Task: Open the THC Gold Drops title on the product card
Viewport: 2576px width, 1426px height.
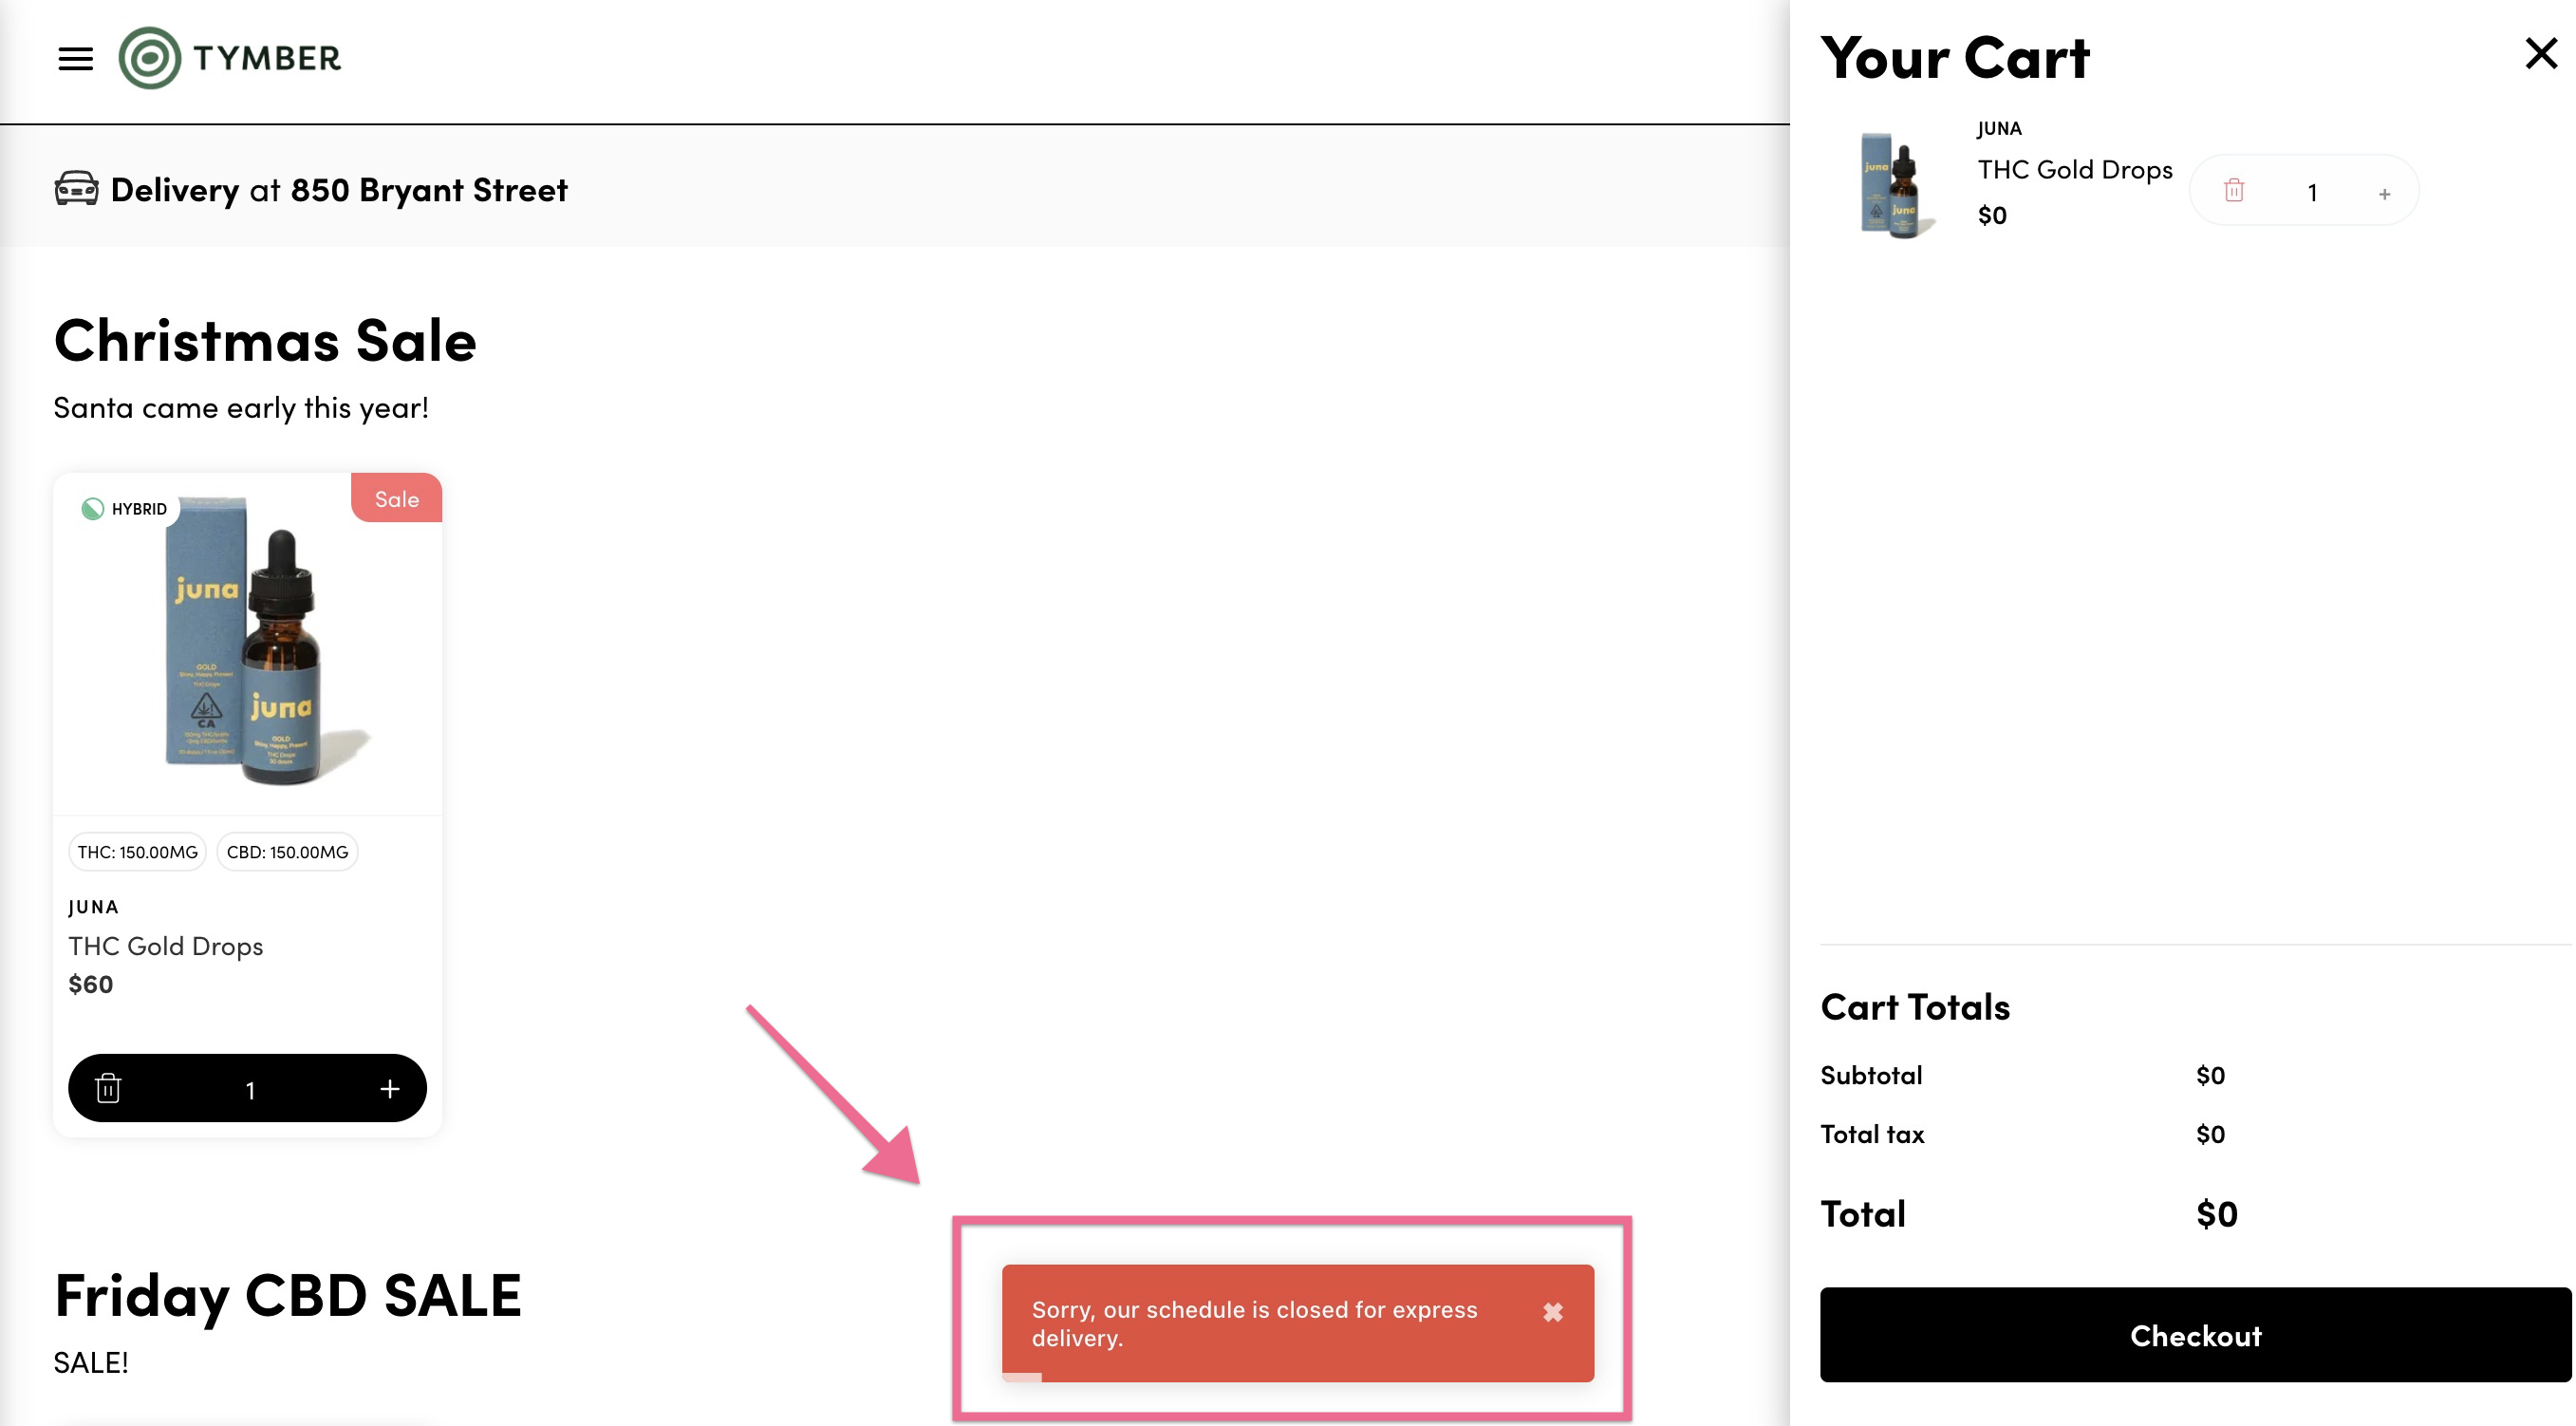Action: tap(166, 946)
